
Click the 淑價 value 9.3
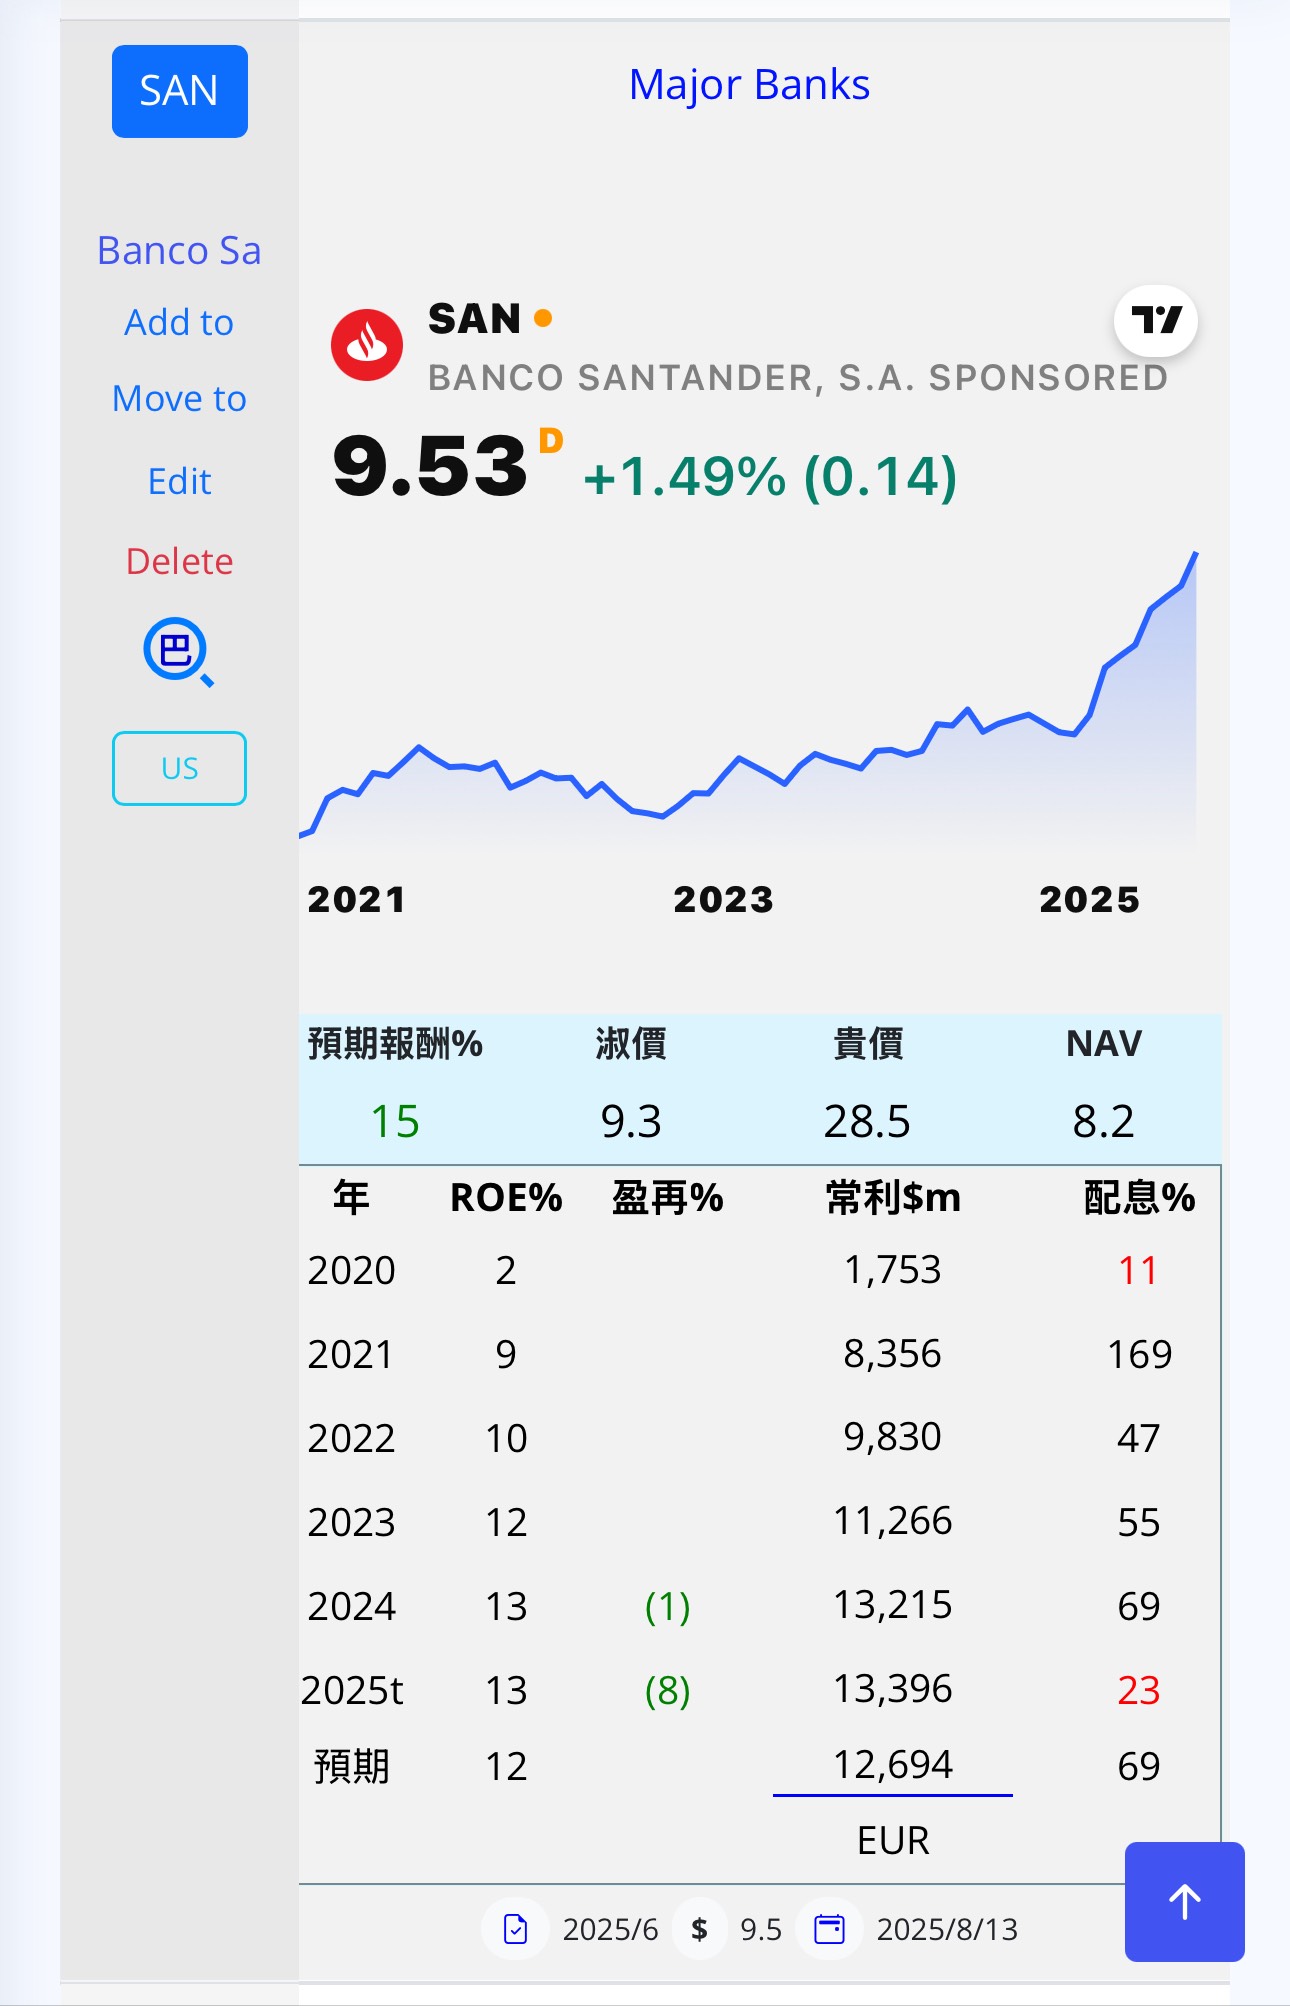[x=631, y=1121]
